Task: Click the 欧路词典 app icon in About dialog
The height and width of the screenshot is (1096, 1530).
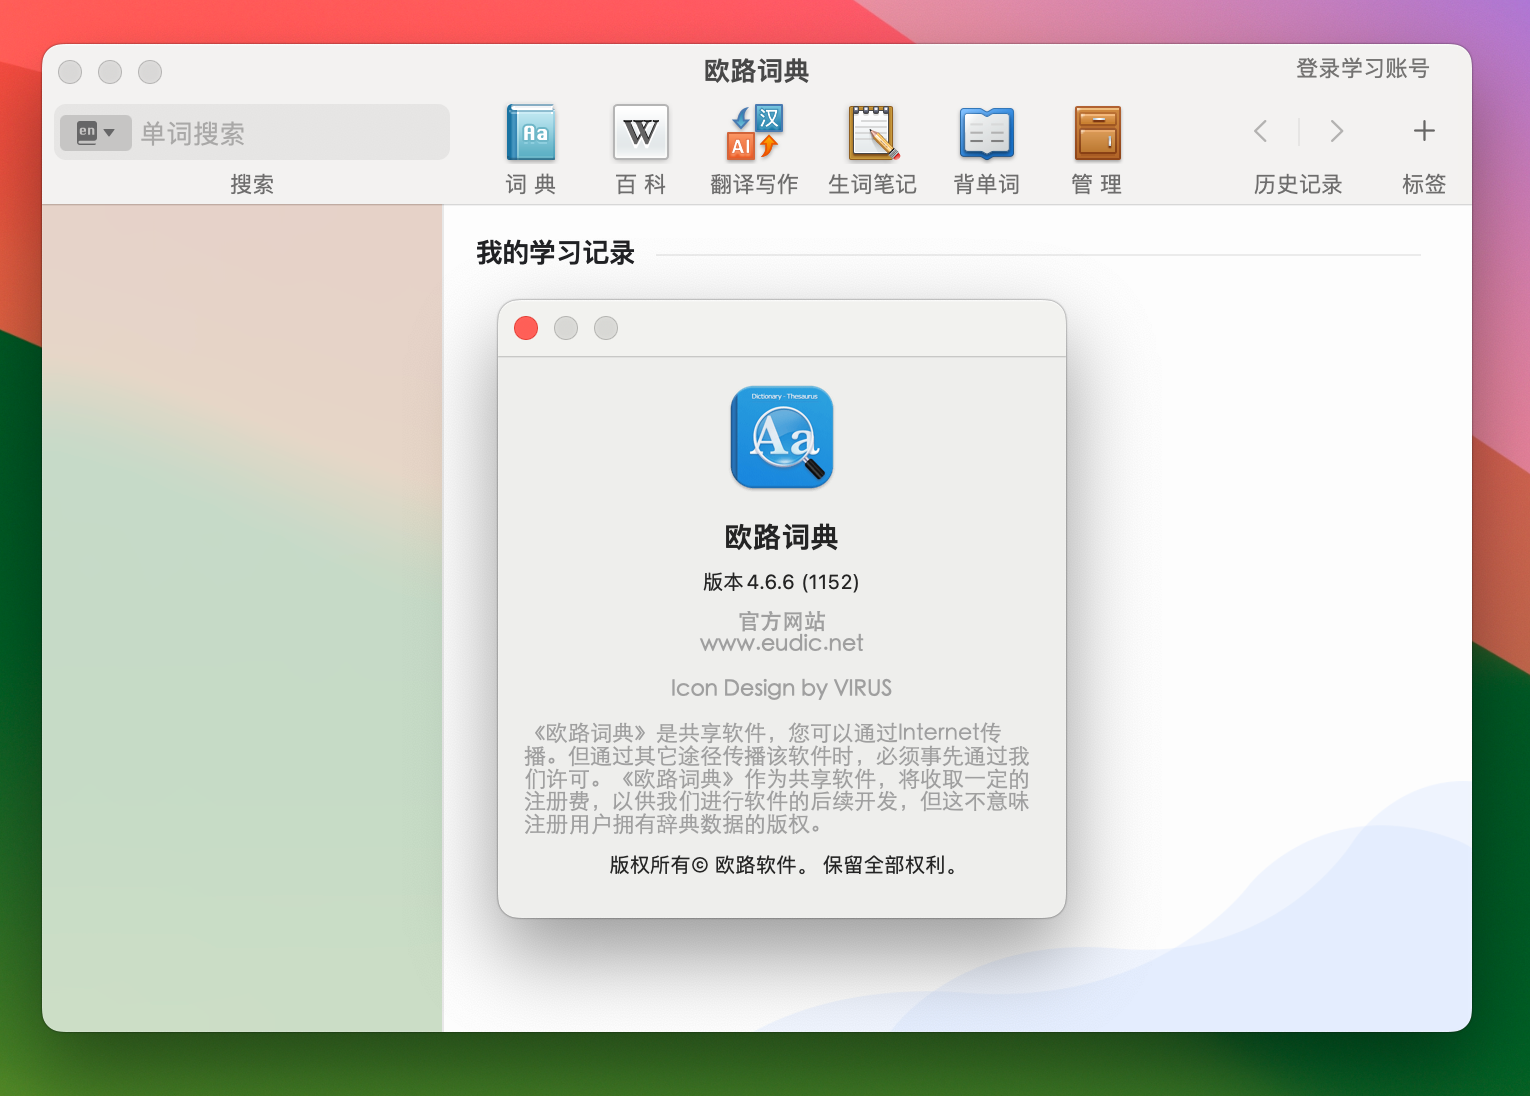Action: 782,438
